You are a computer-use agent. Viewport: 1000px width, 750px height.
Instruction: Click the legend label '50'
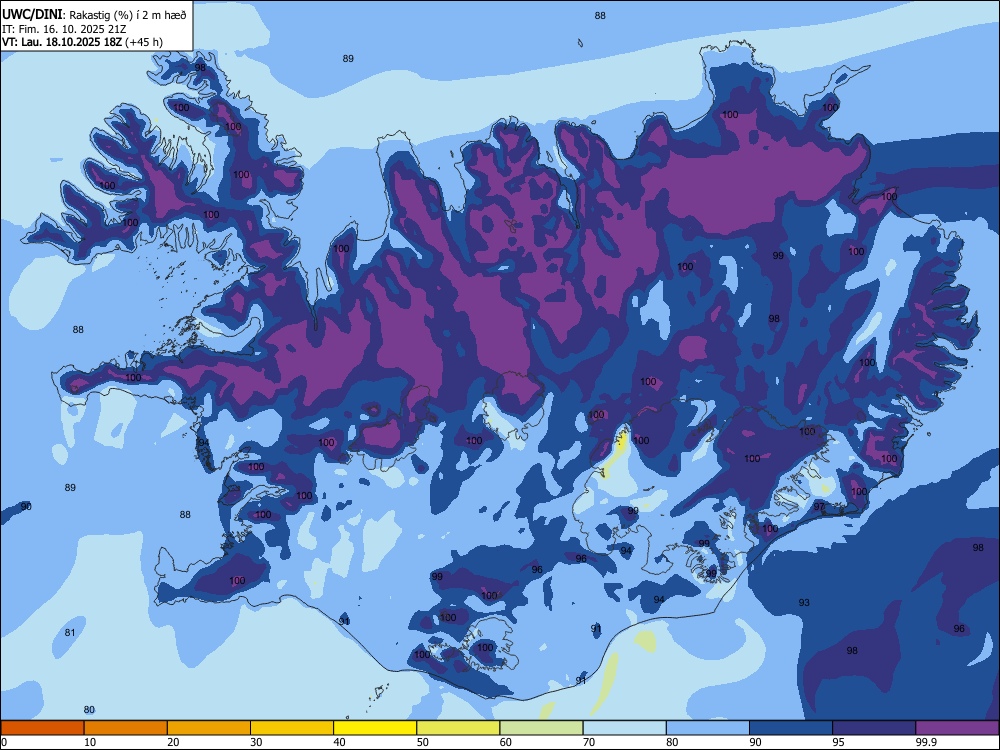[x=423, y=742]
